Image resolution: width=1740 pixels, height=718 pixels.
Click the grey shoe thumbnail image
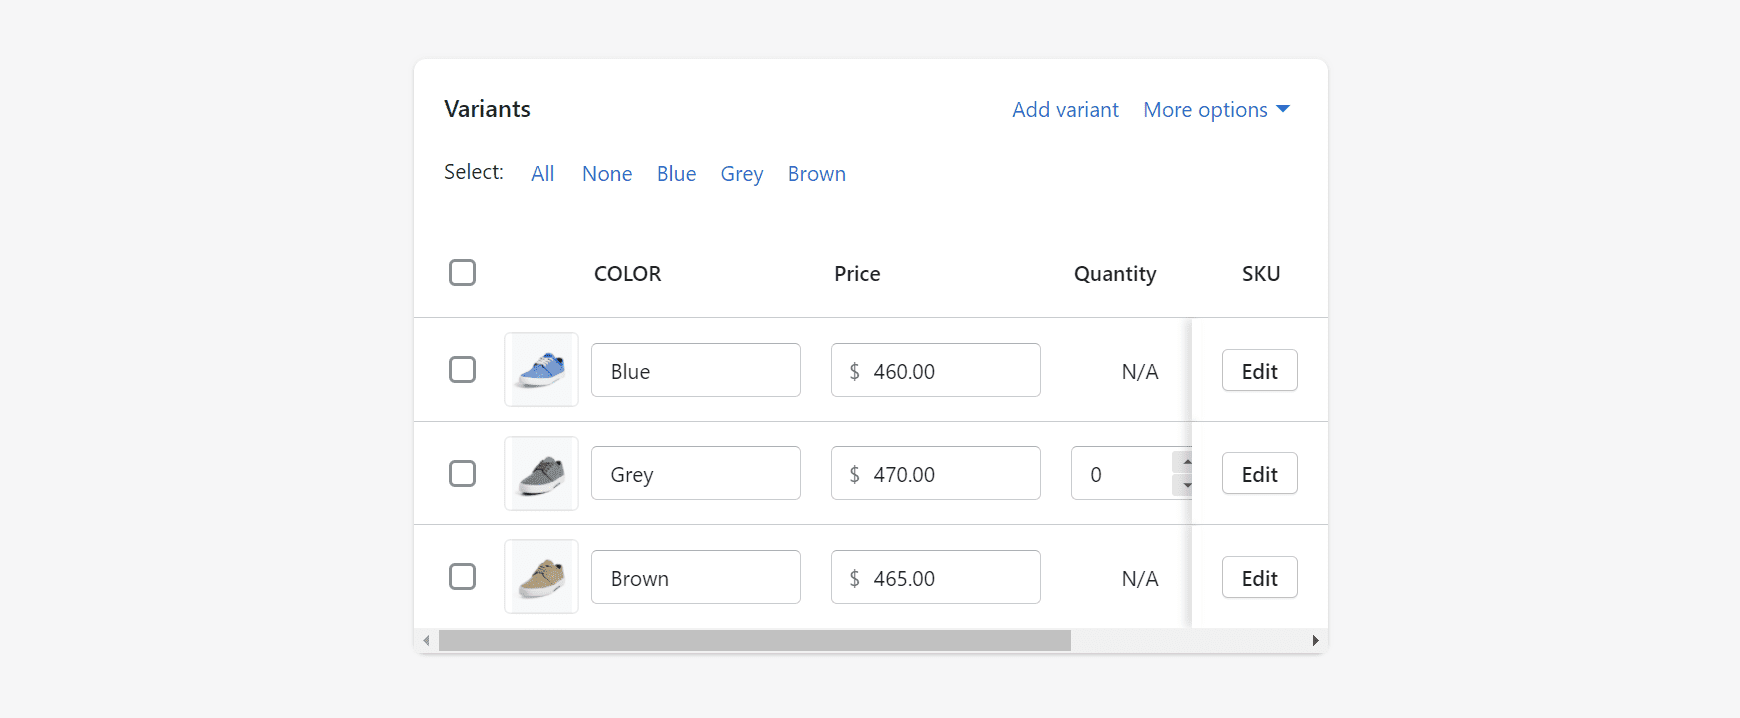541,474
